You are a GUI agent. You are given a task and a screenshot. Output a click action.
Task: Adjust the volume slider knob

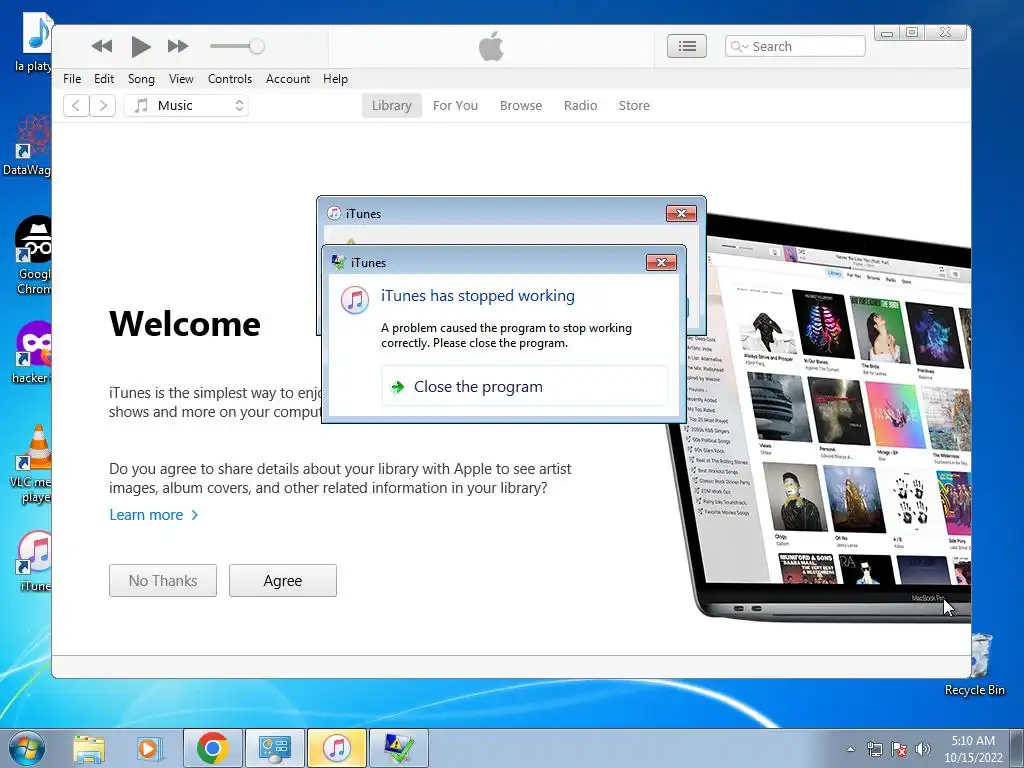[x=257, y=46]
